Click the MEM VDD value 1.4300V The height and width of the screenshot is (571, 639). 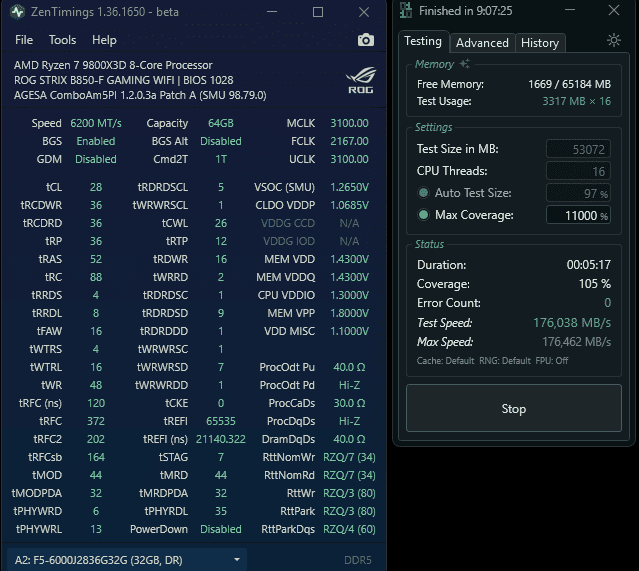(349, 259)
